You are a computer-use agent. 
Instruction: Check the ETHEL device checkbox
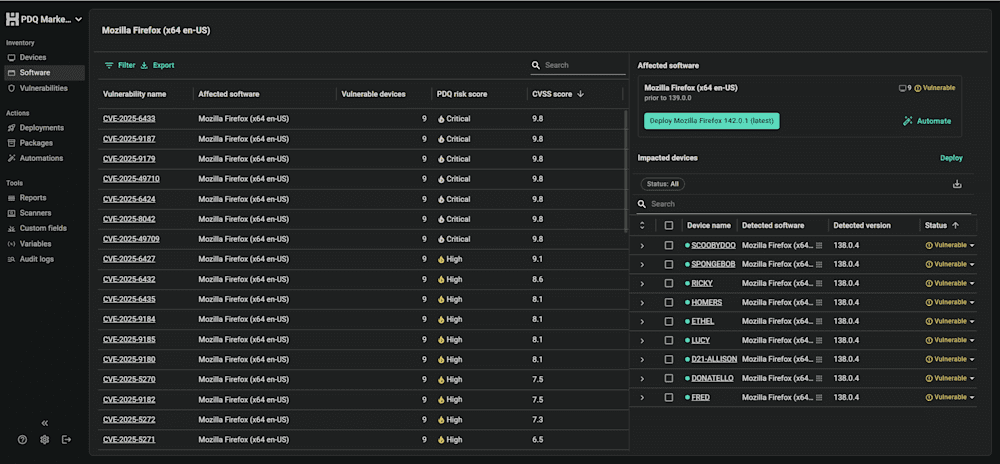pyautogui.click(x=668, y=321)
